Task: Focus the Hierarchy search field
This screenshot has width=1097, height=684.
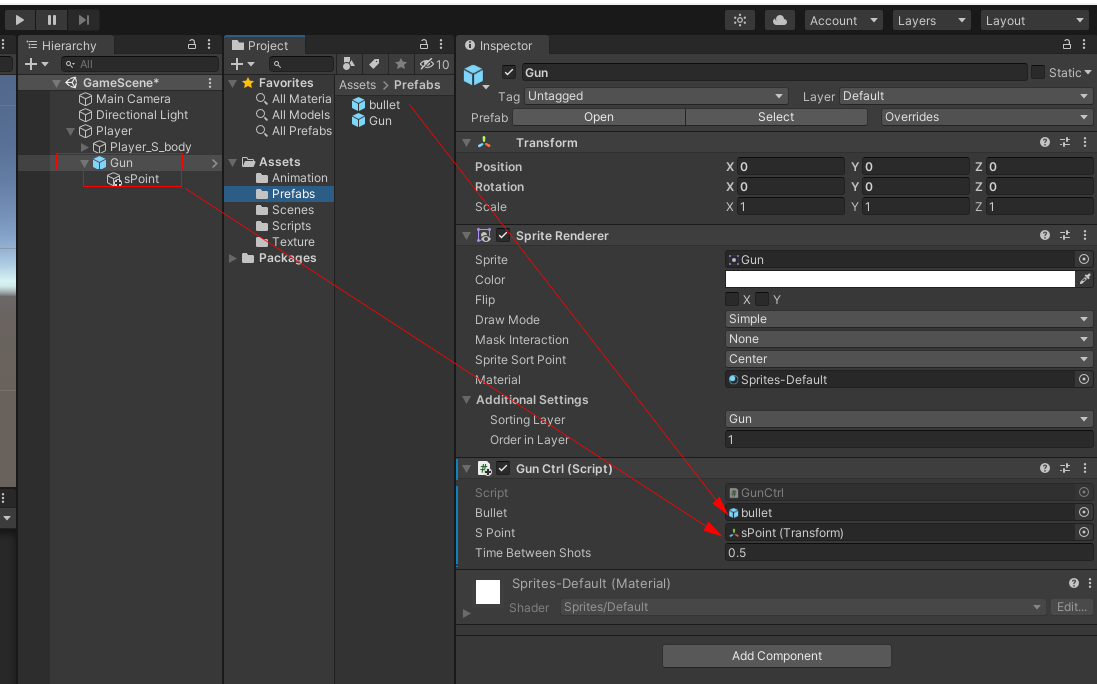Action: tap(140, 64)
